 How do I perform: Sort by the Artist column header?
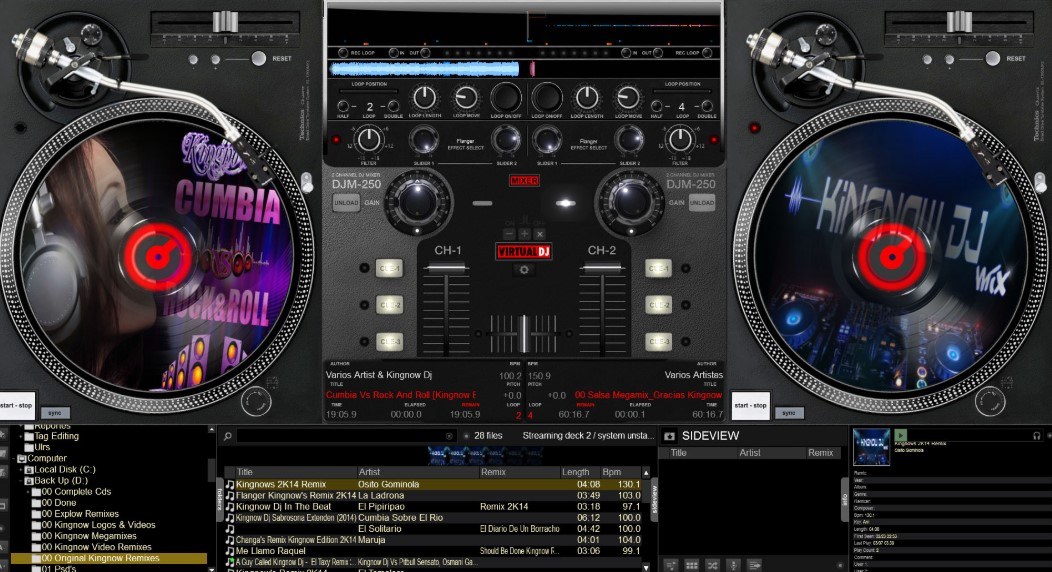click(417, 472)
